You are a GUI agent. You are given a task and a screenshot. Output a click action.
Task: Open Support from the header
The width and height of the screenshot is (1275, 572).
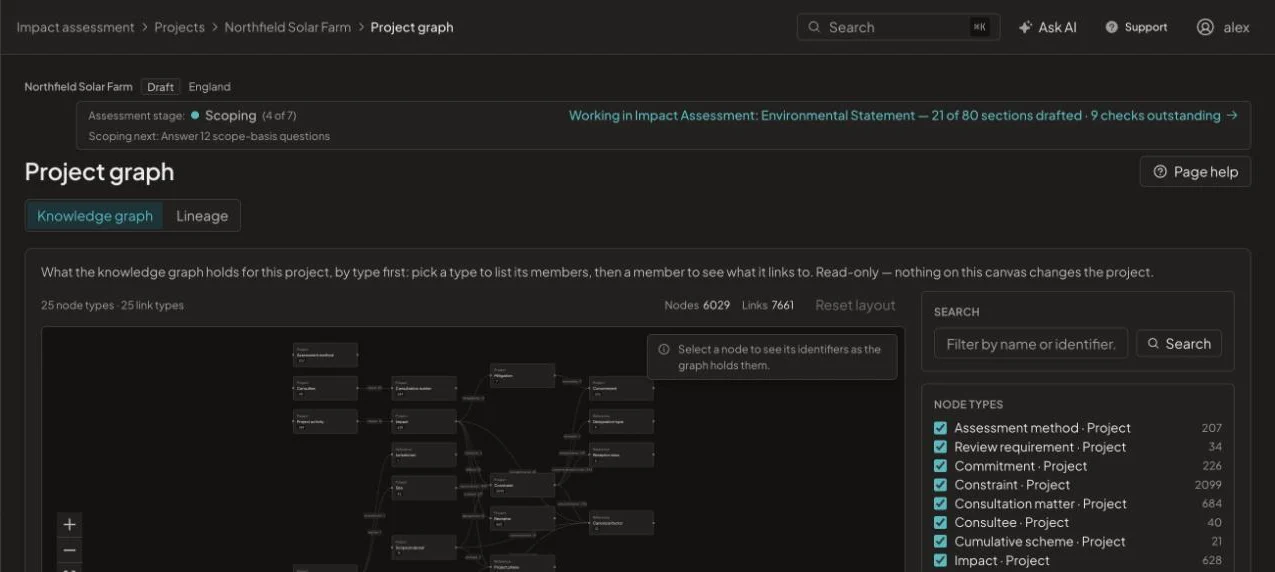(x=1136, y=27)
